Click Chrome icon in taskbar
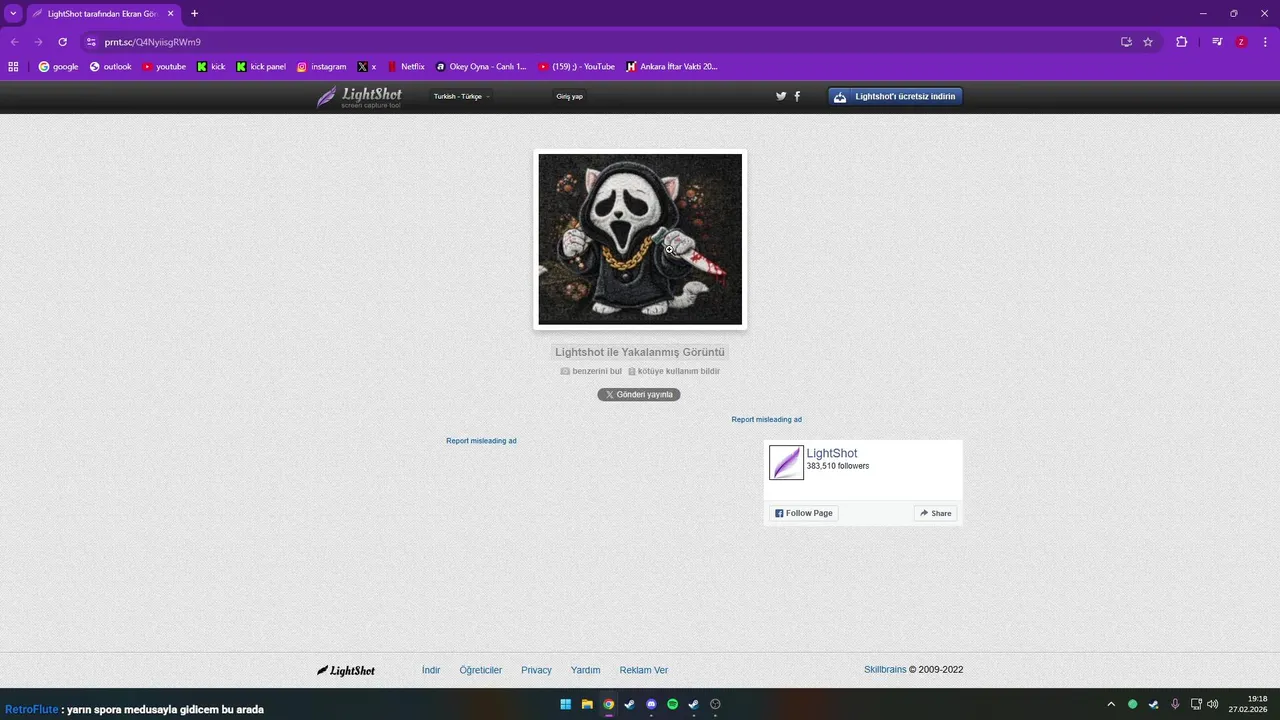Screen dimensions: 1280x720 (608, 704)
